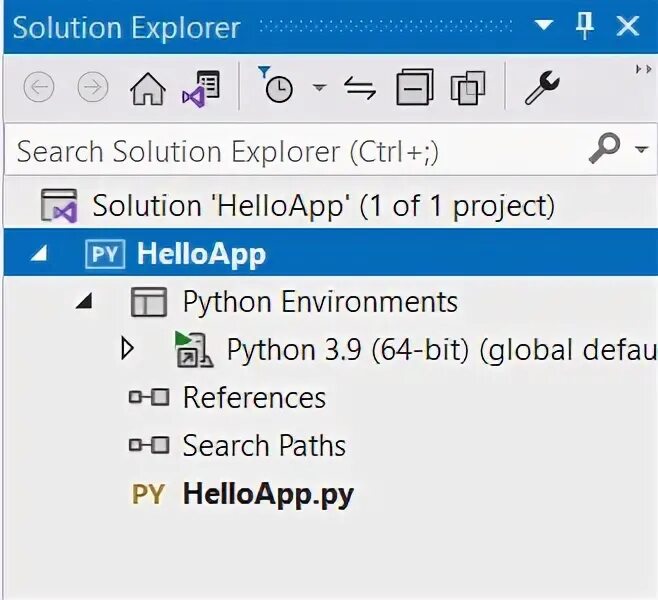
Task: Toggle Auto Hide pin for Solution Explorer
Action: 585,27
